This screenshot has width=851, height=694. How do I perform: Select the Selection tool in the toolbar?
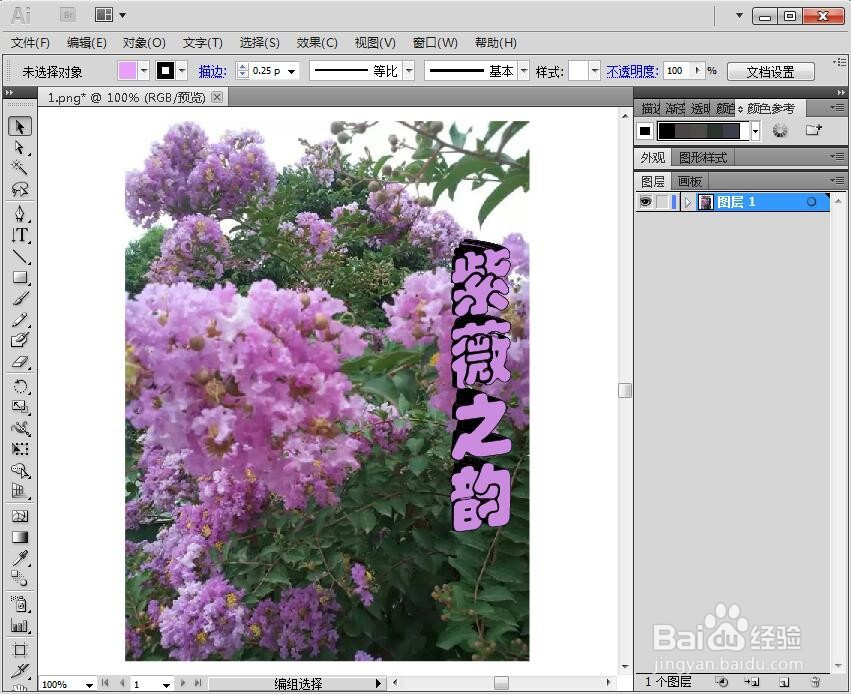point(20,126)
